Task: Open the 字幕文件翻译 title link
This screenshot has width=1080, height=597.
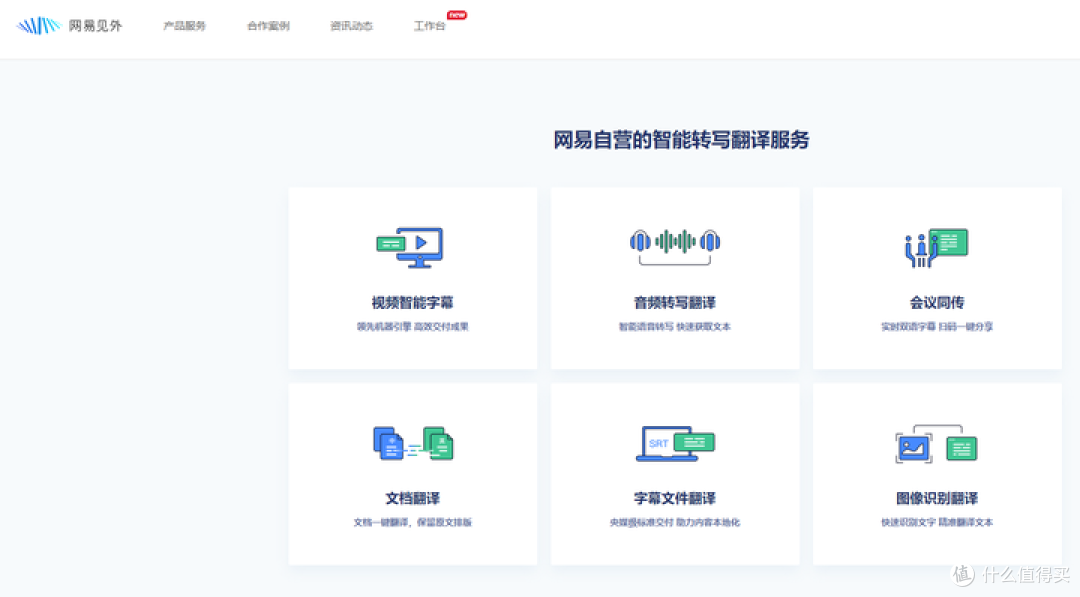Action: point(675,498)
